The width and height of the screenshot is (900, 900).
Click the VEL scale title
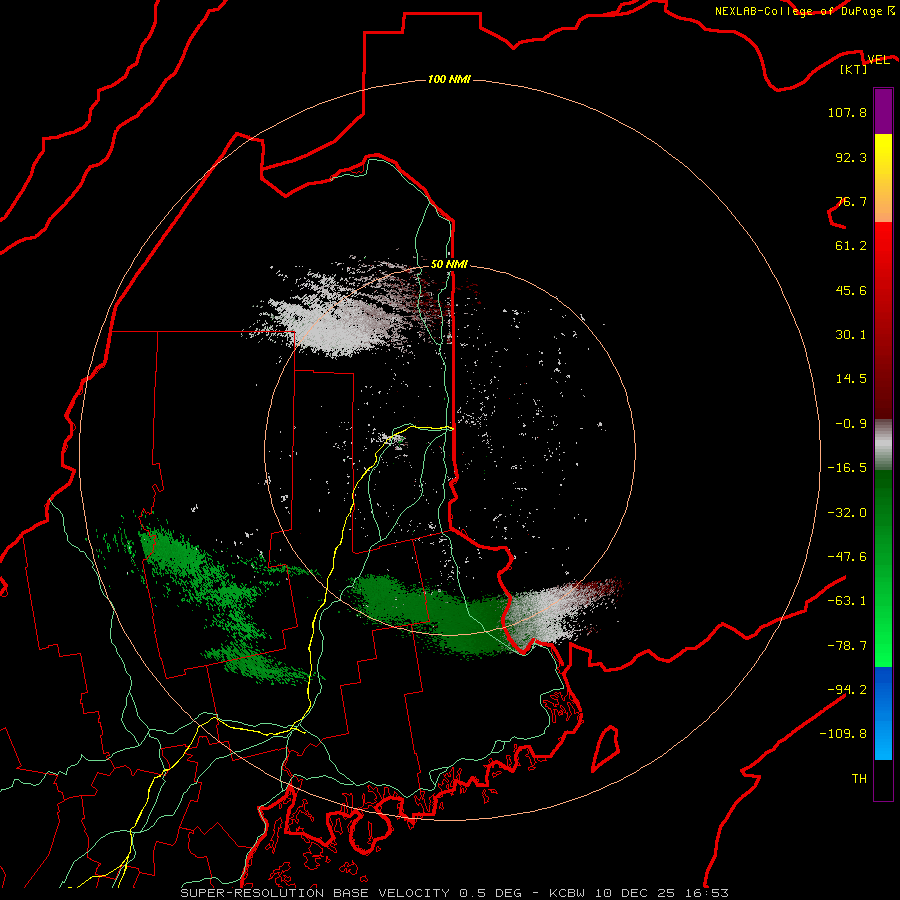point(878,60)
